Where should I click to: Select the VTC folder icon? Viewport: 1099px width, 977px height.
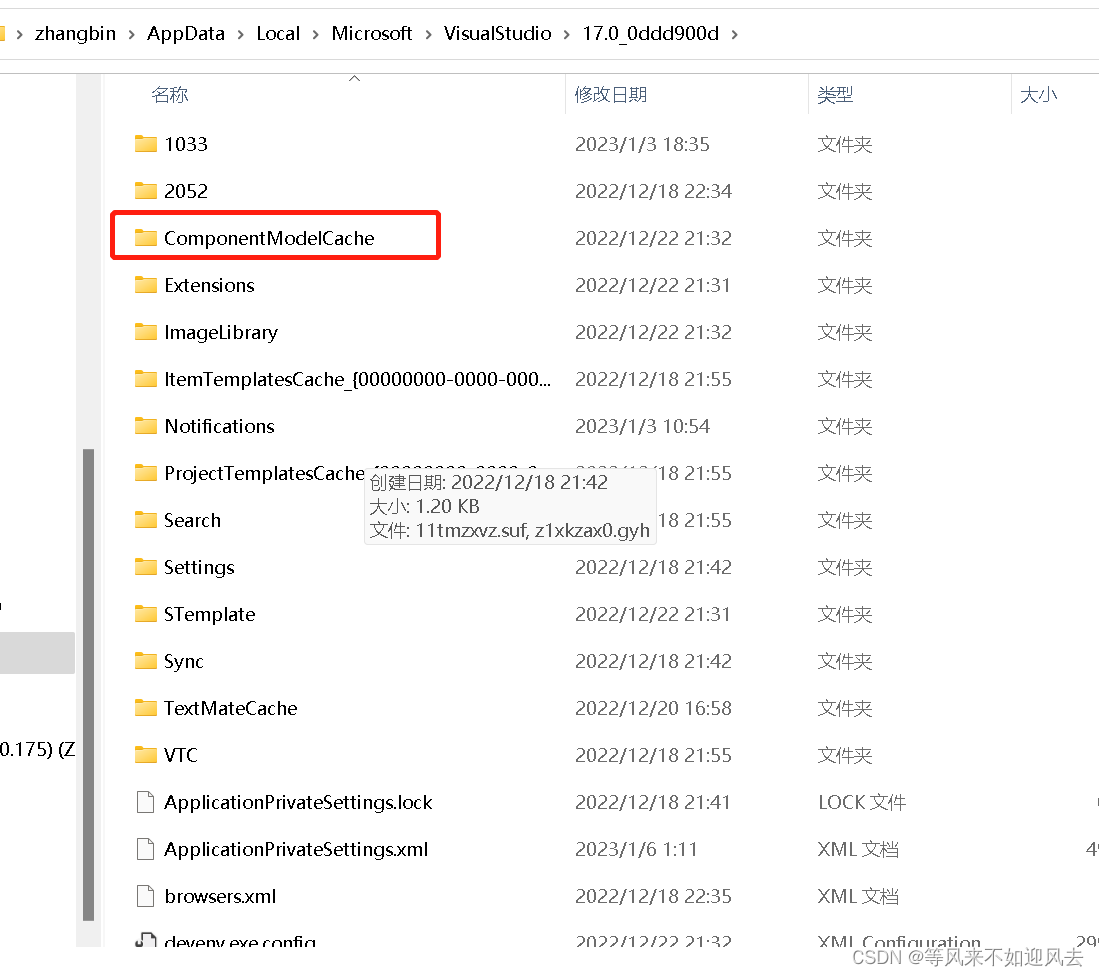(x=146, y=754)
